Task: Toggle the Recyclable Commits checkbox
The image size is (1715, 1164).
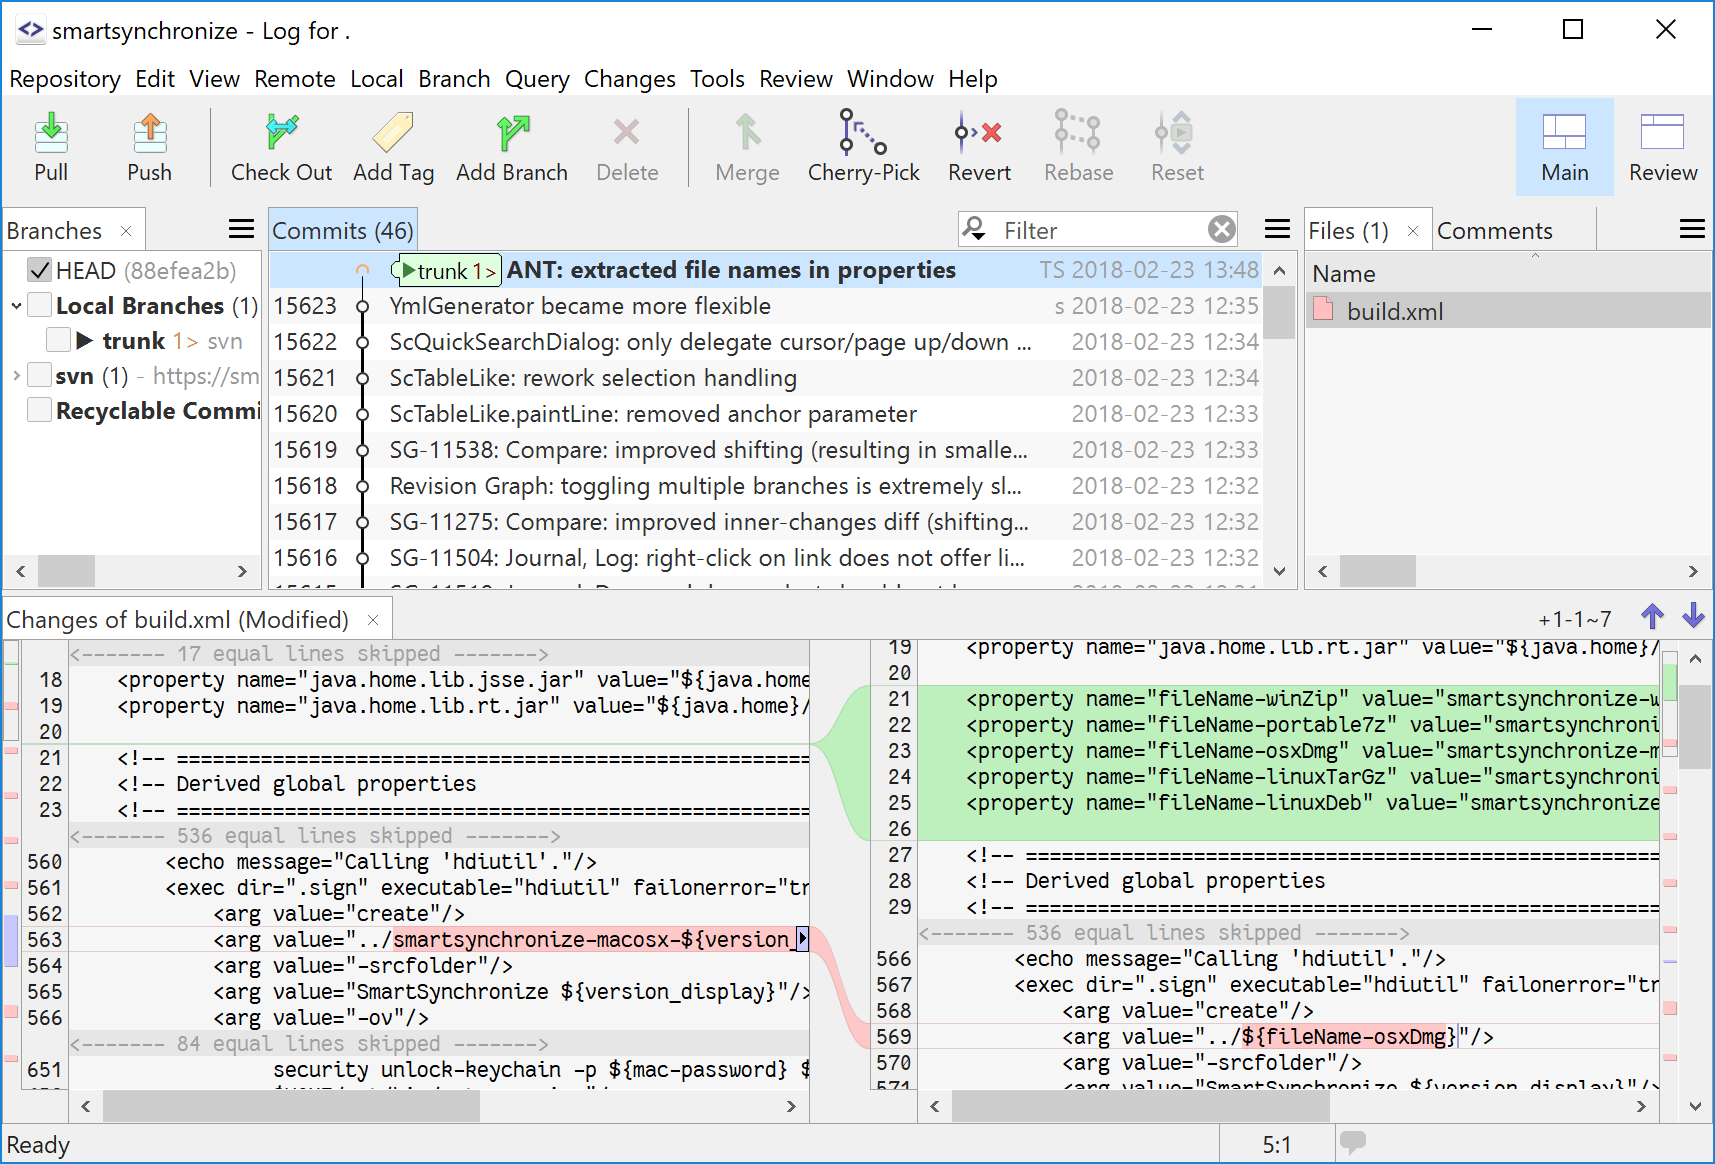Action: pyautogui.click(x=40, y=410)
